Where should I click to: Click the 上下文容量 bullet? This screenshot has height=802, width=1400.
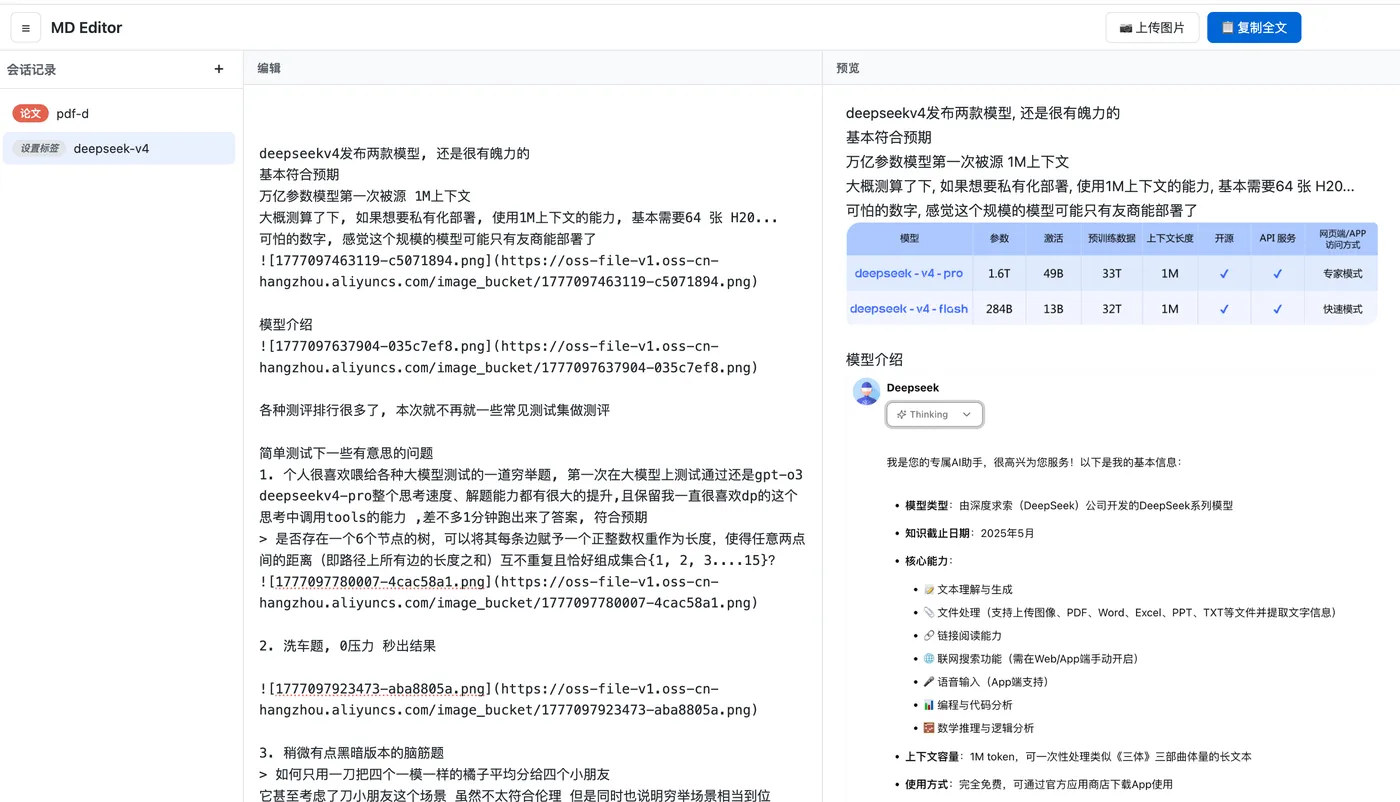(x=1078, y=757)
